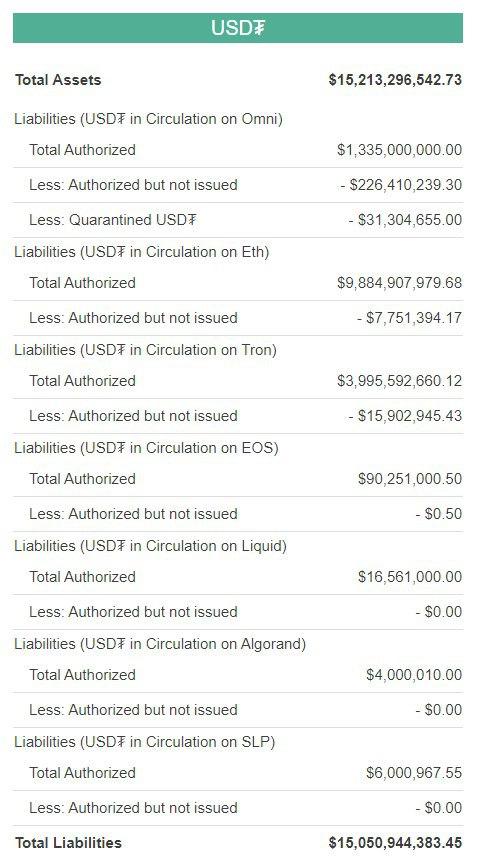The width and height of the screenshot is (478, 864).
Task: Click Liabilities in Circulation on Tron heading
Action: click(146, 350)
